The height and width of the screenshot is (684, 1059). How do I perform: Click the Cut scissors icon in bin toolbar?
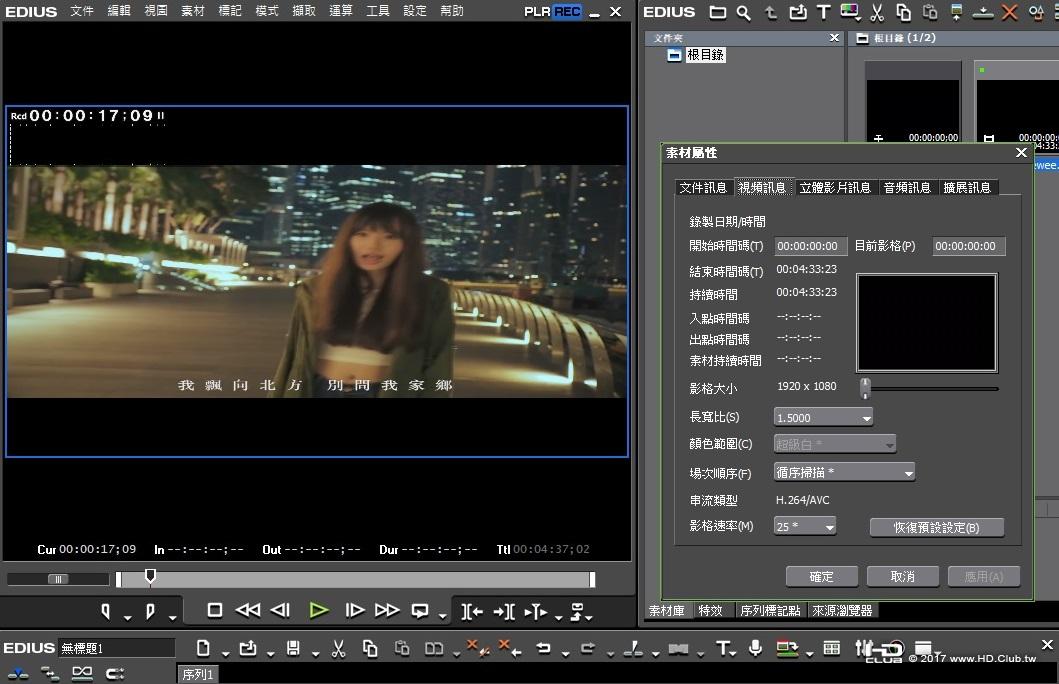pos(877,12)
